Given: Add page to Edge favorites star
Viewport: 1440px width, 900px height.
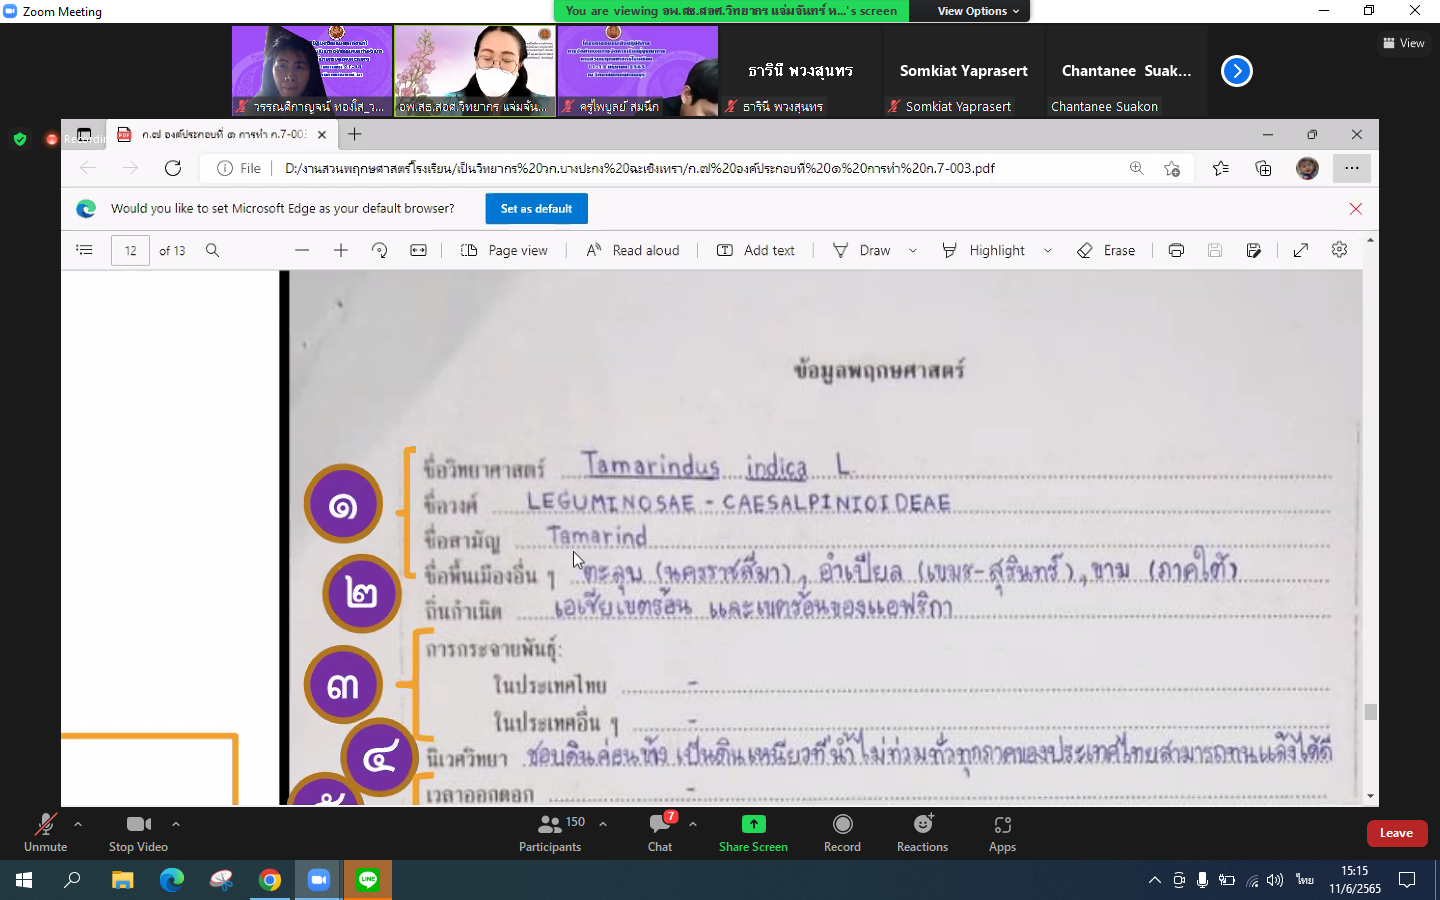Looking at the screenshot, I should tap(1172, 168).
